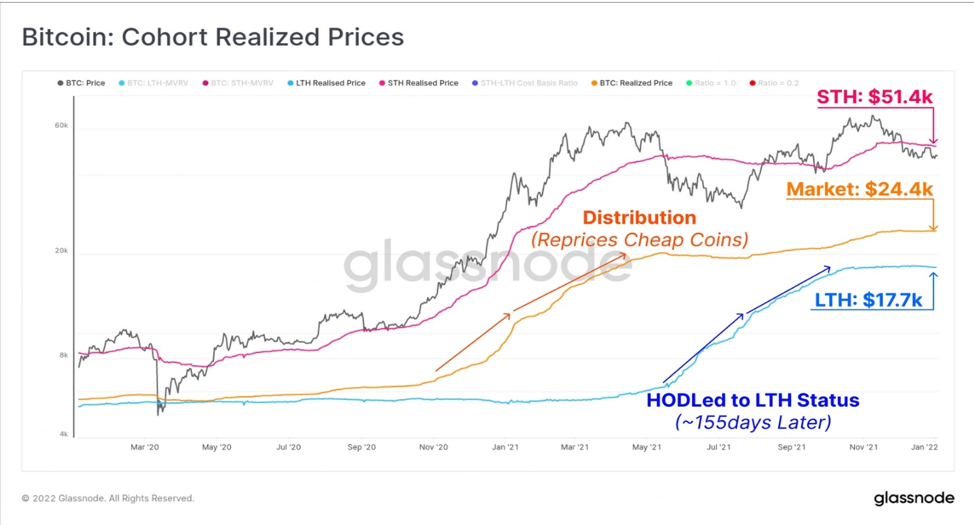Enable the Ratio = 0.2 legend entry
Viewport: 974px width, 525px height.
tap(774, 83)
